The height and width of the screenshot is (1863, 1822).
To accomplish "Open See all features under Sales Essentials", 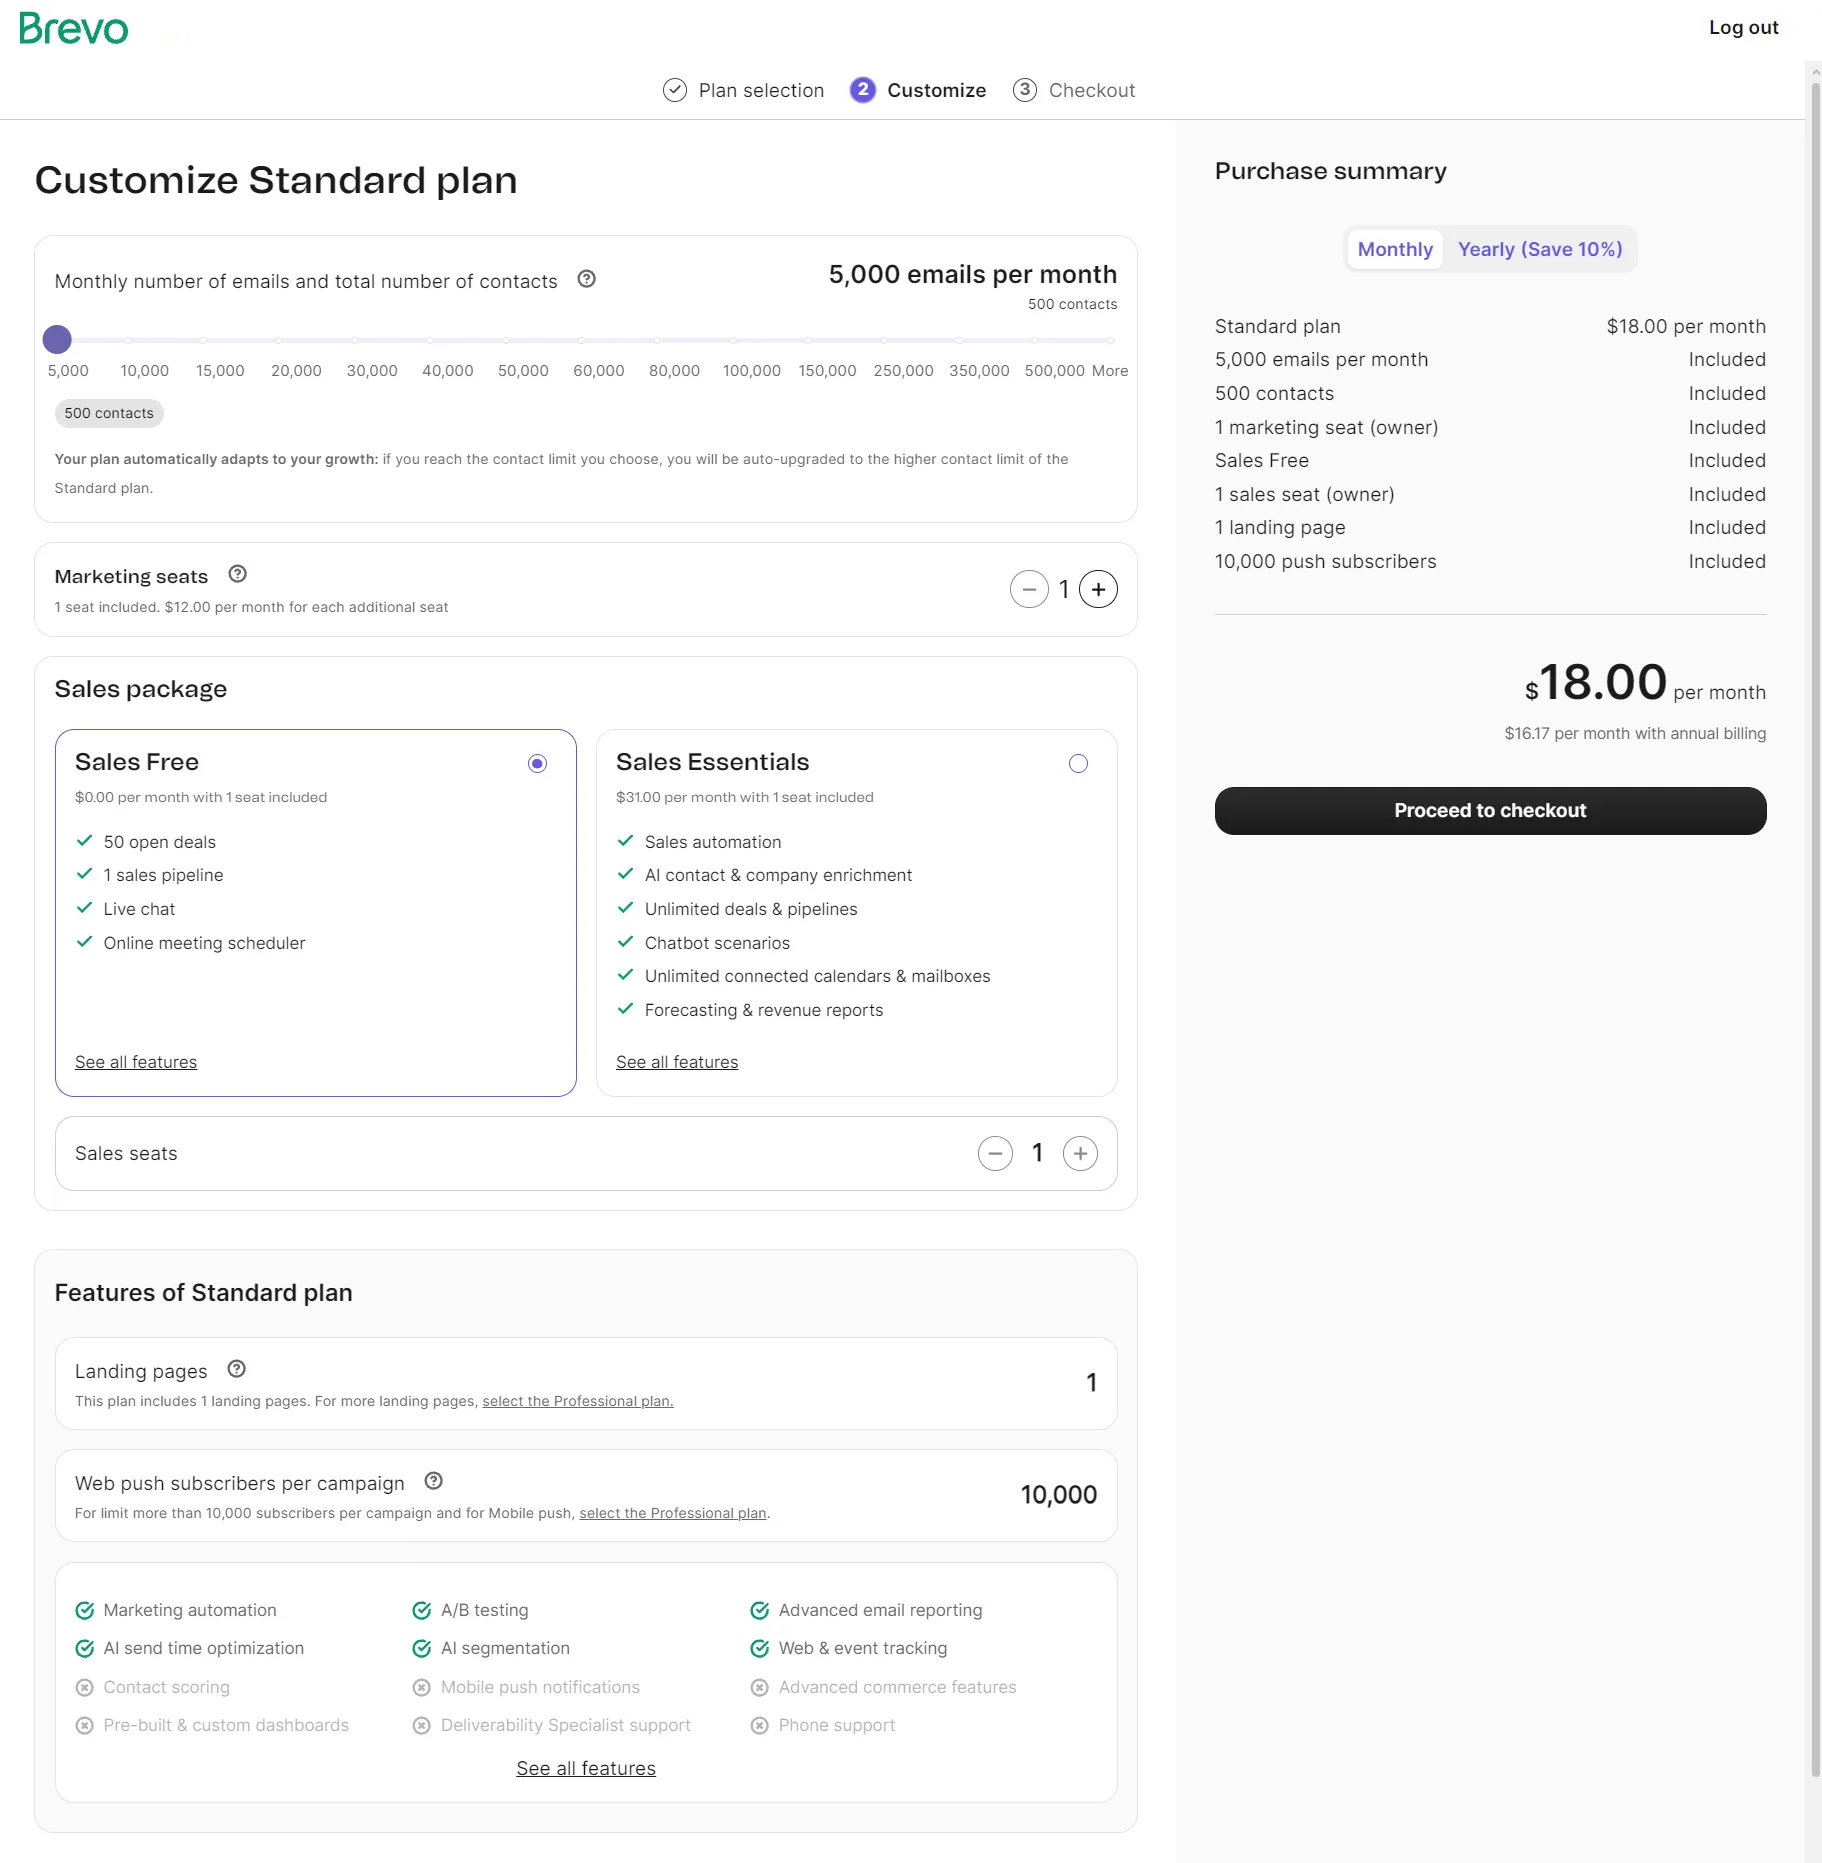I will point(677,1062).
